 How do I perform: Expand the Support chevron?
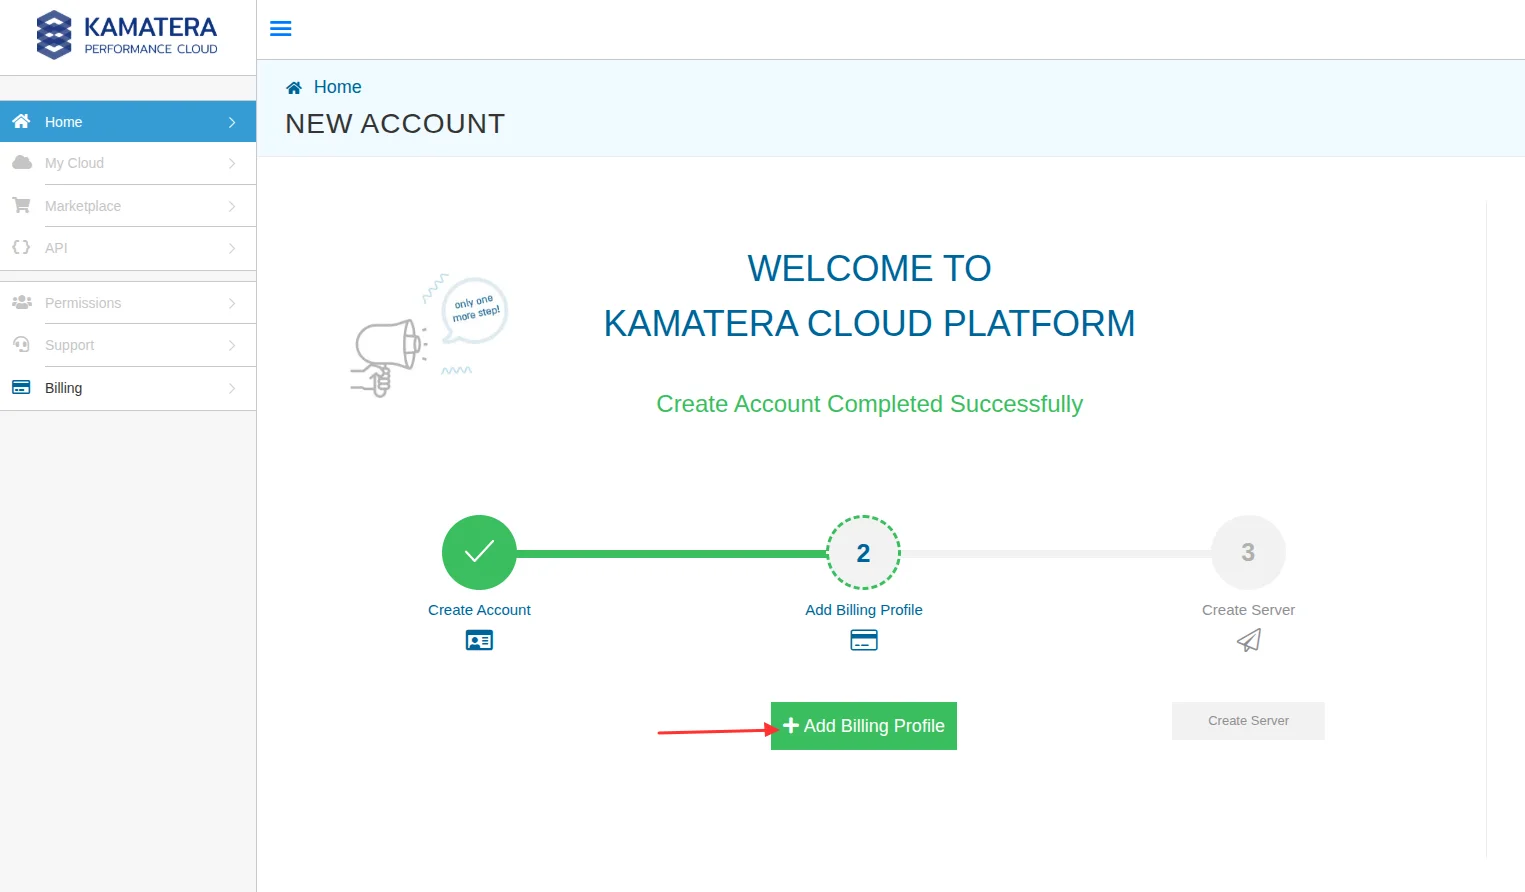coord(232,345)
